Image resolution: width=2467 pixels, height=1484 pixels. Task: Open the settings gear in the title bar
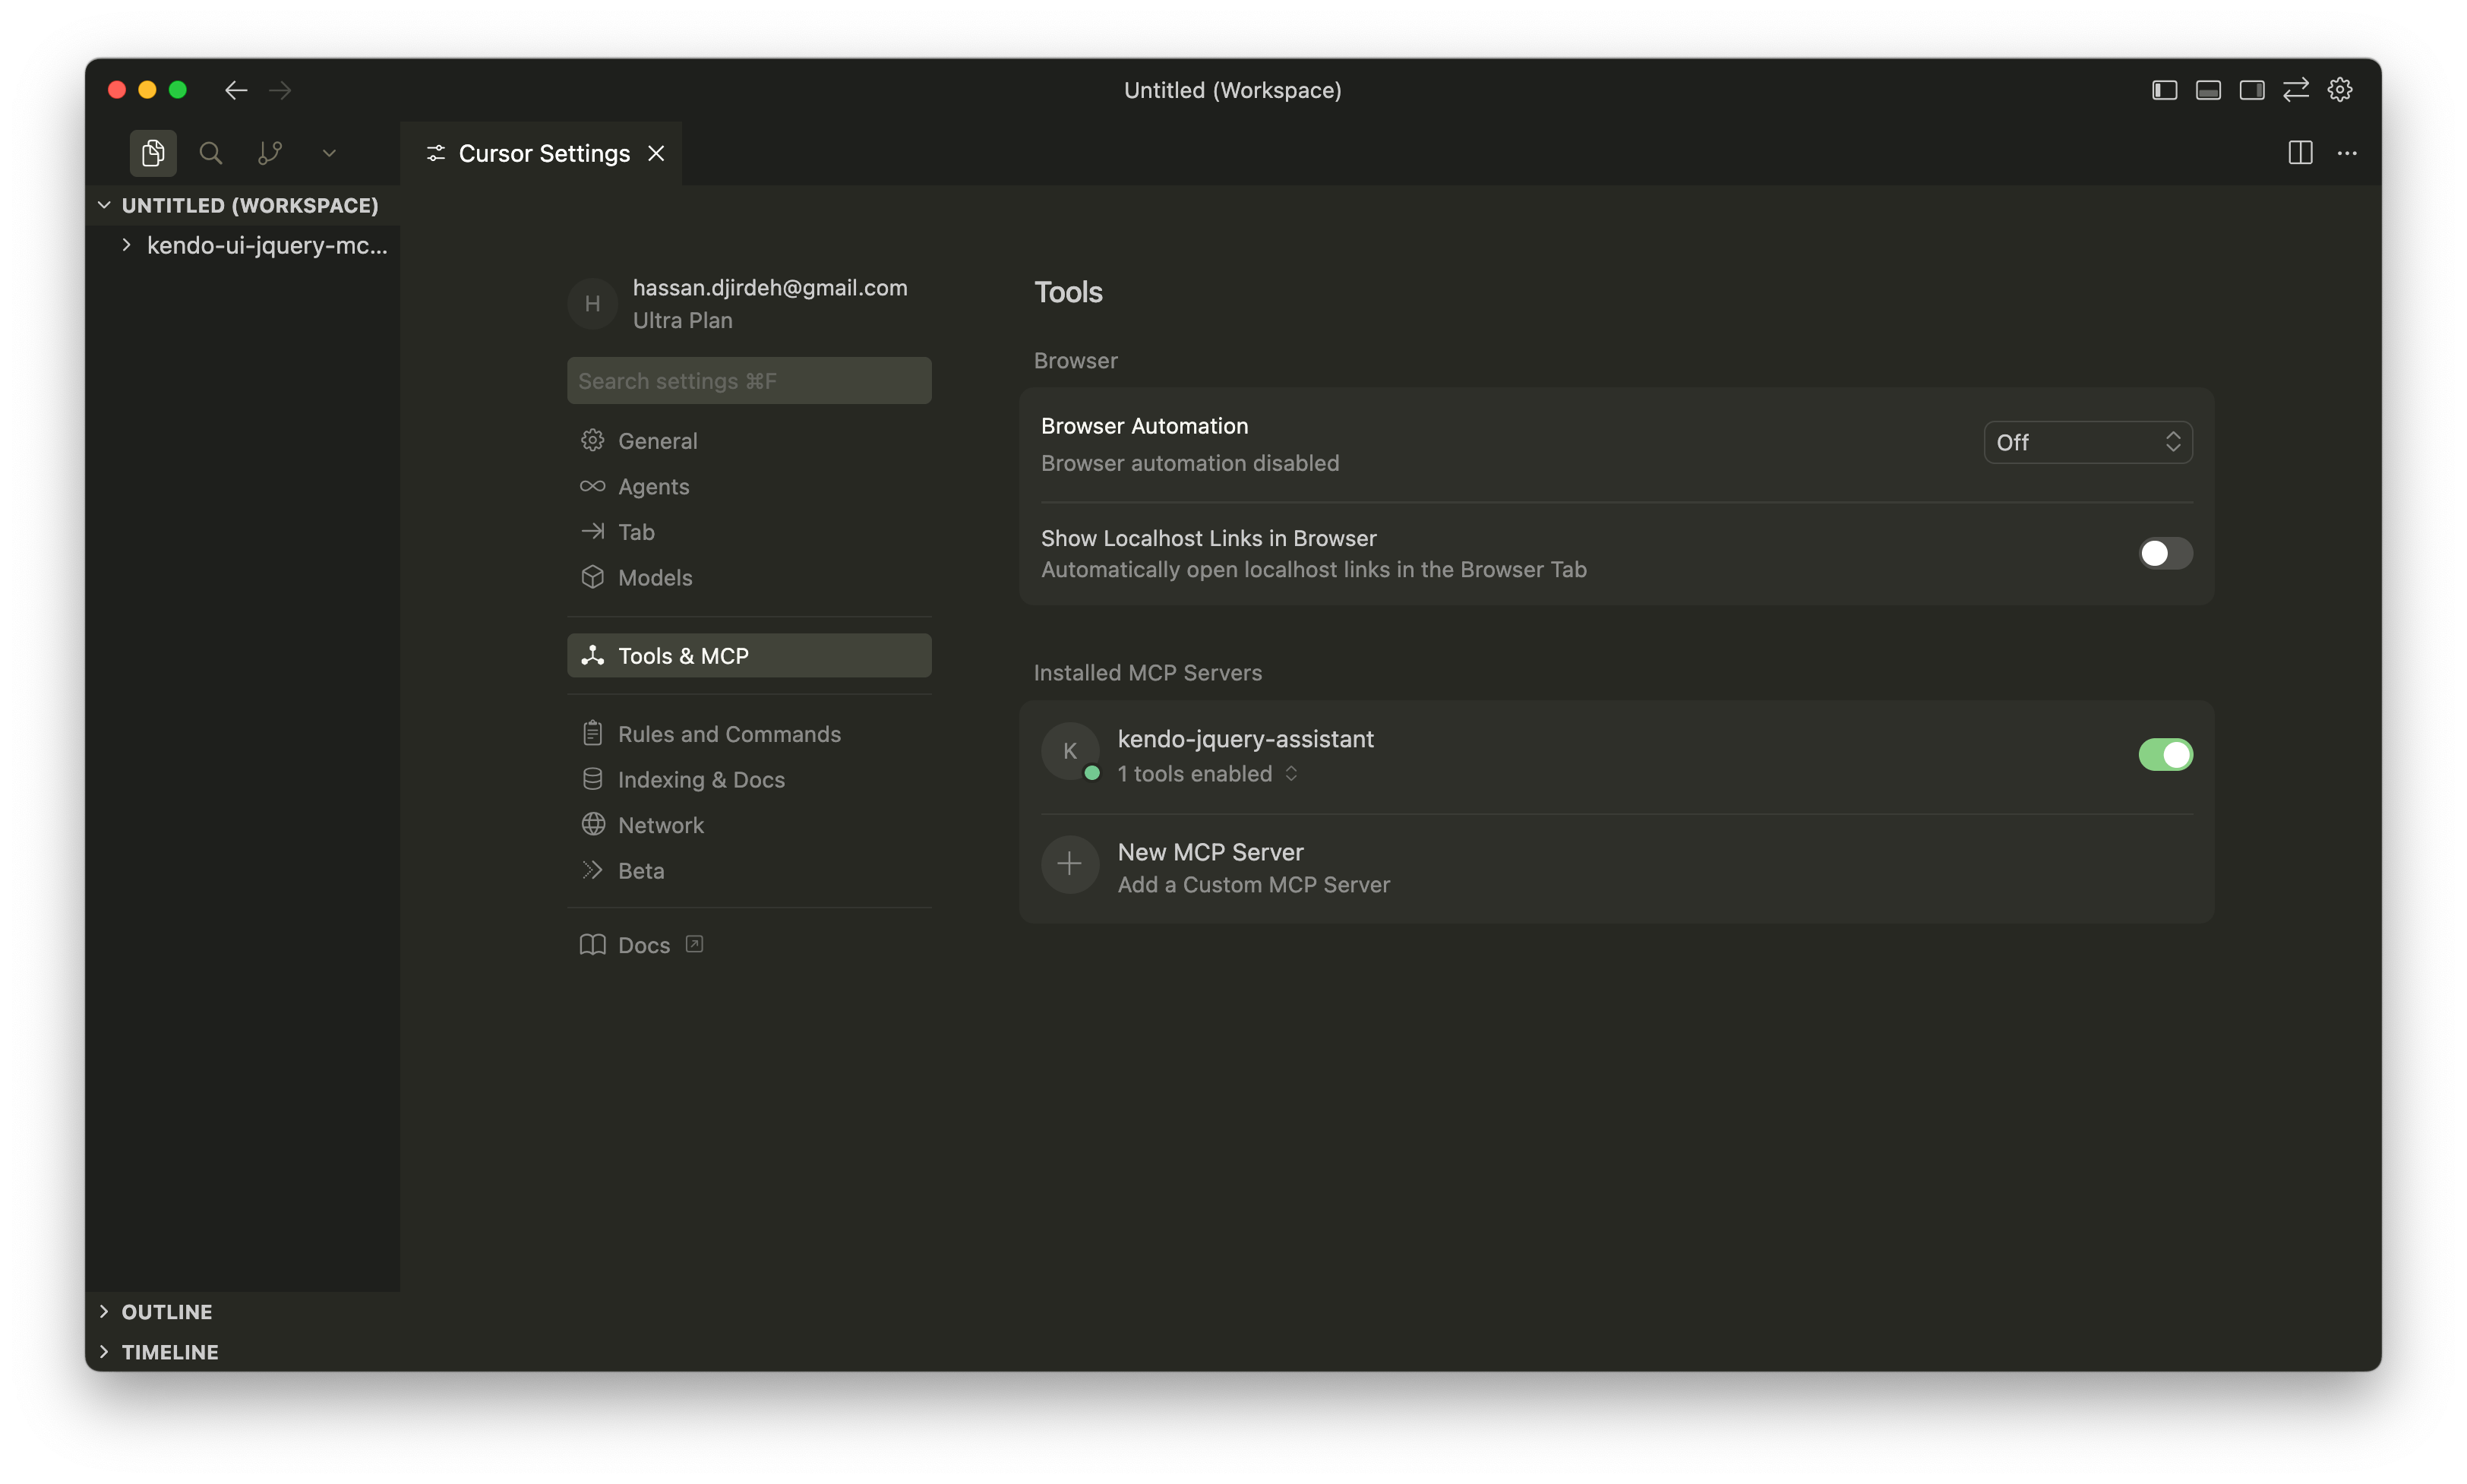click(x=2339, y=90)
